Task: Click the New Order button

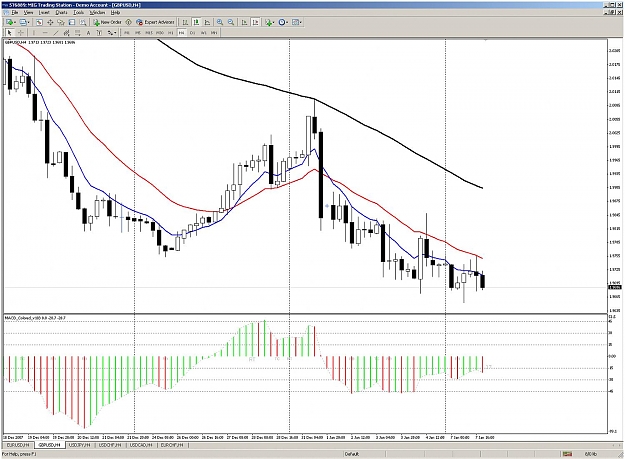Action: [108, 22]
